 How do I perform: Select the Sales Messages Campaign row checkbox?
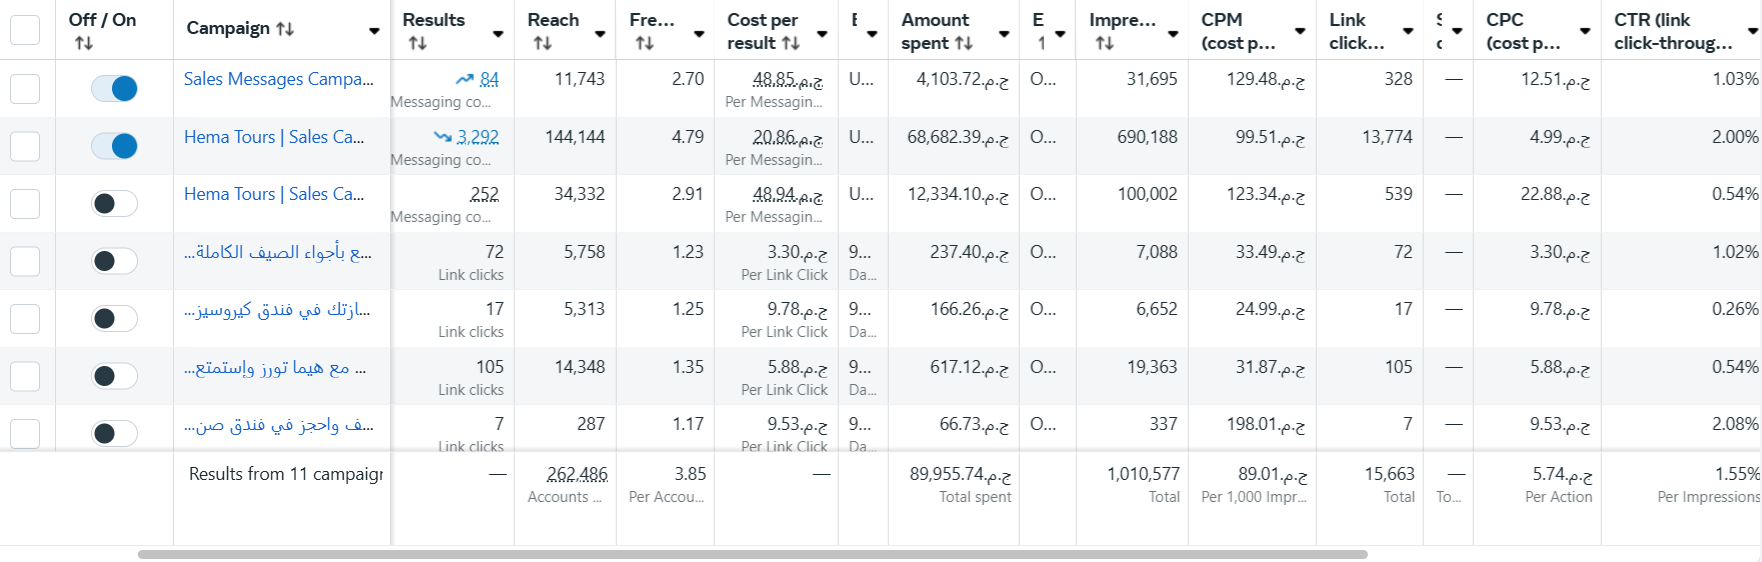[25, 88]
